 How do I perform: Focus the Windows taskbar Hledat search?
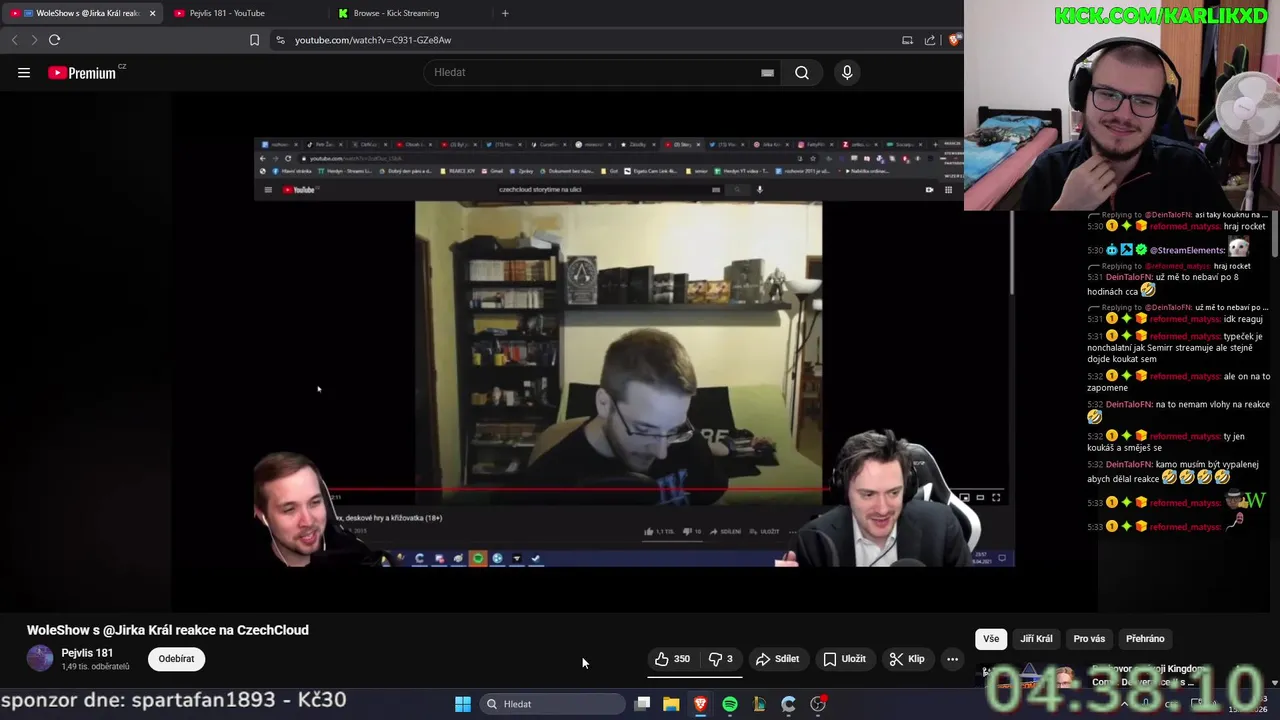tap(553, 704)
